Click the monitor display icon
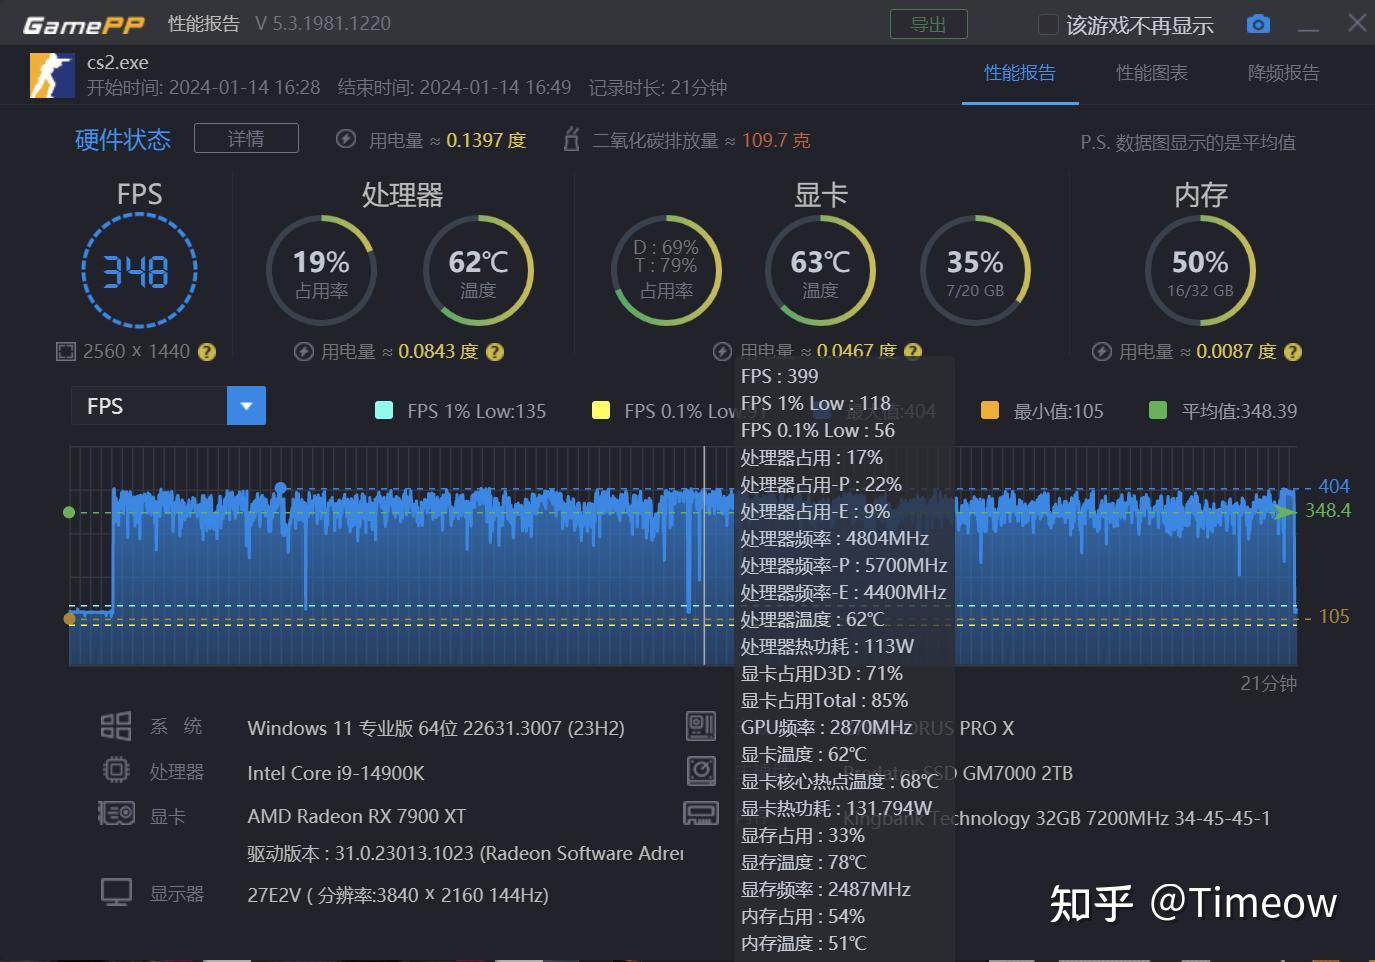 [116, 892]
